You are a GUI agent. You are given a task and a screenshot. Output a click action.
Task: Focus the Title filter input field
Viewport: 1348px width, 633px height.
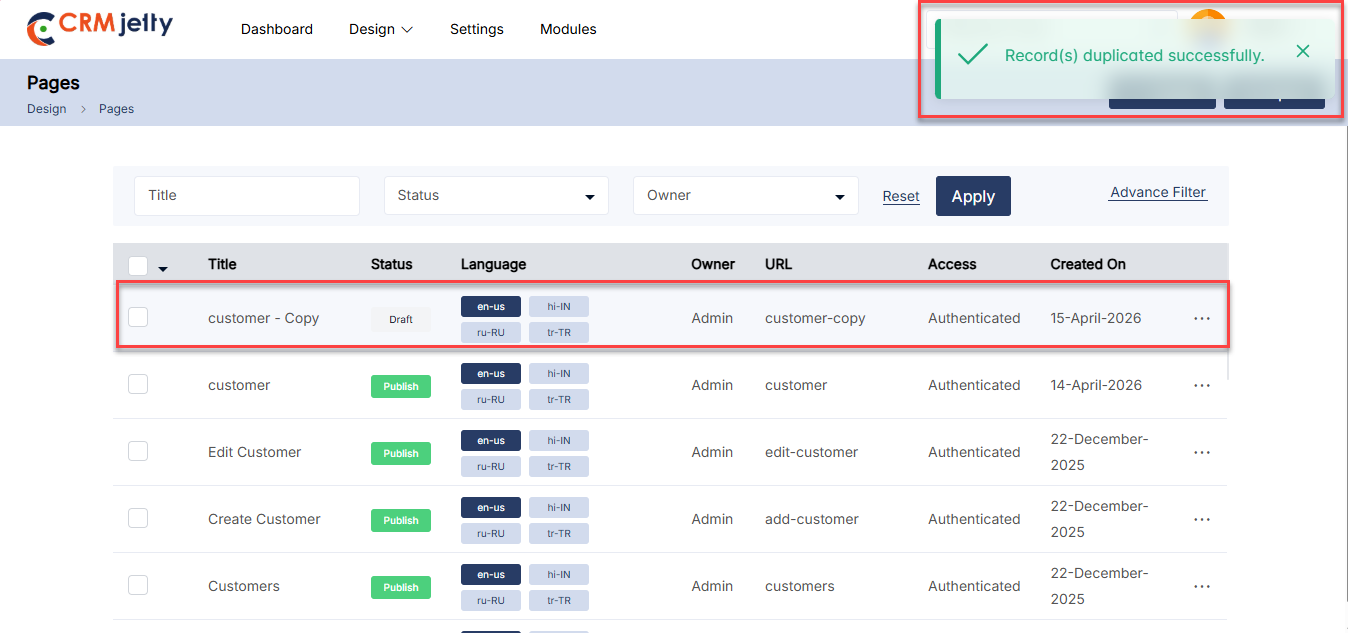(247, 196)
